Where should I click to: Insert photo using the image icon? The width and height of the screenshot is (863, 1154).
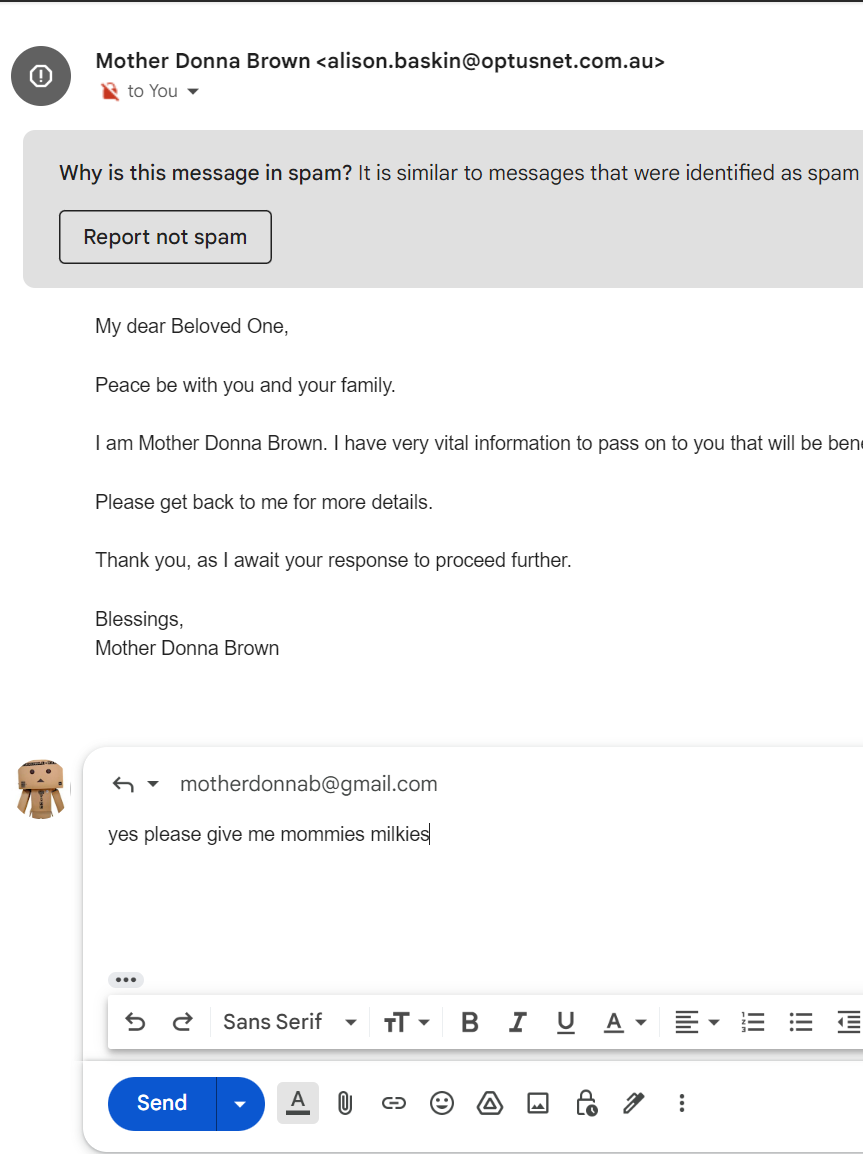[538, 1103]
